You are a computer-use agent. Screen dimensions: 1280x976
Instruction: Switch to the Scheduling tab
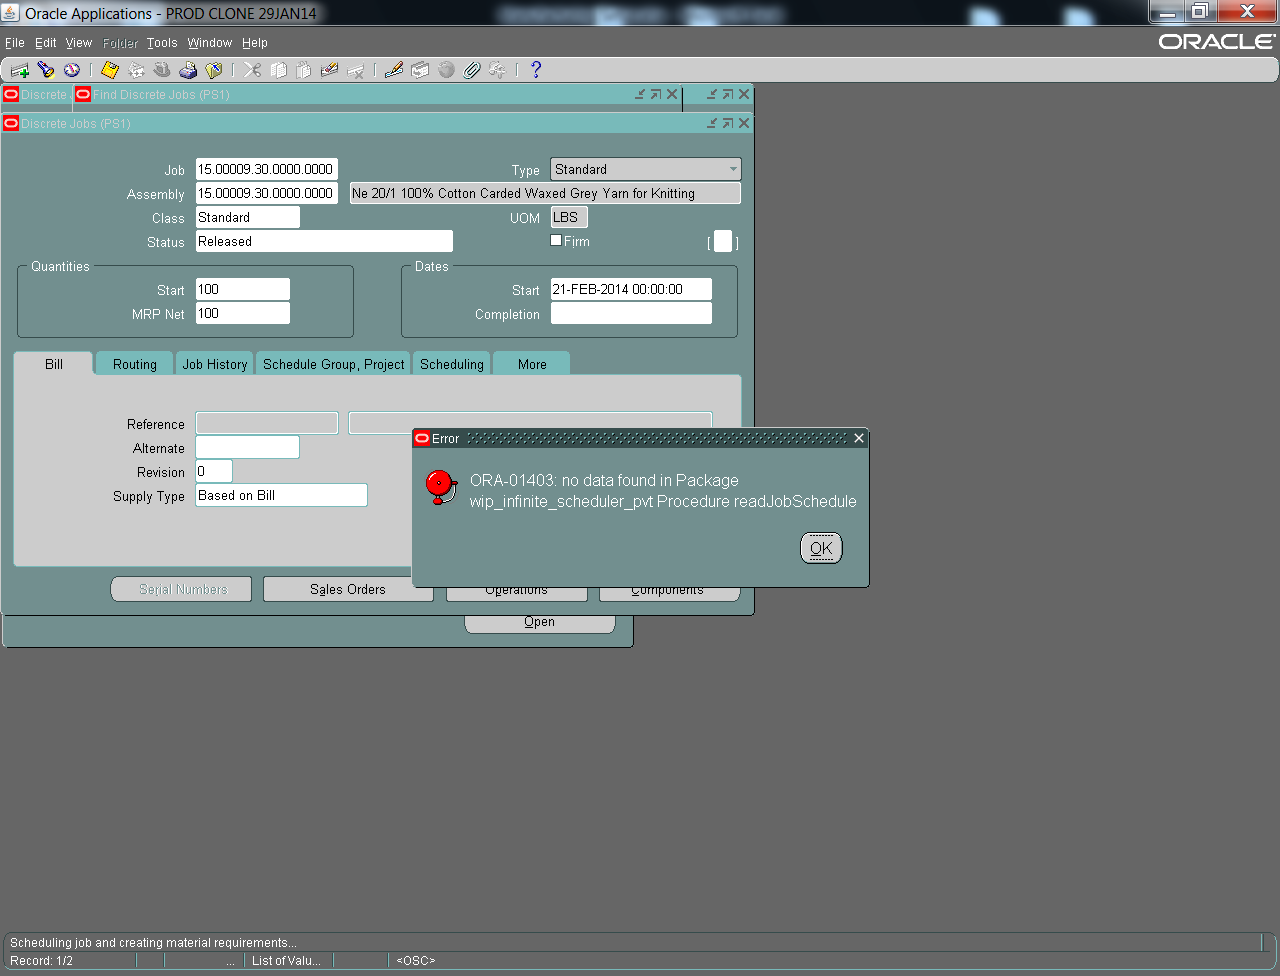(x=452, y=364)
